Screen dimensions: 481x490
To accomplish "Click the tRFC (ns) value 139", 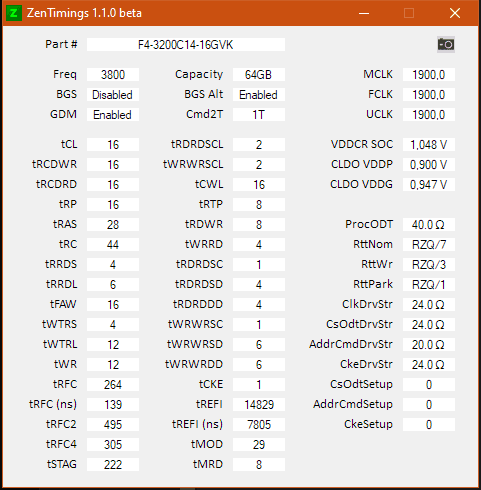I will [x=113, y=404].
